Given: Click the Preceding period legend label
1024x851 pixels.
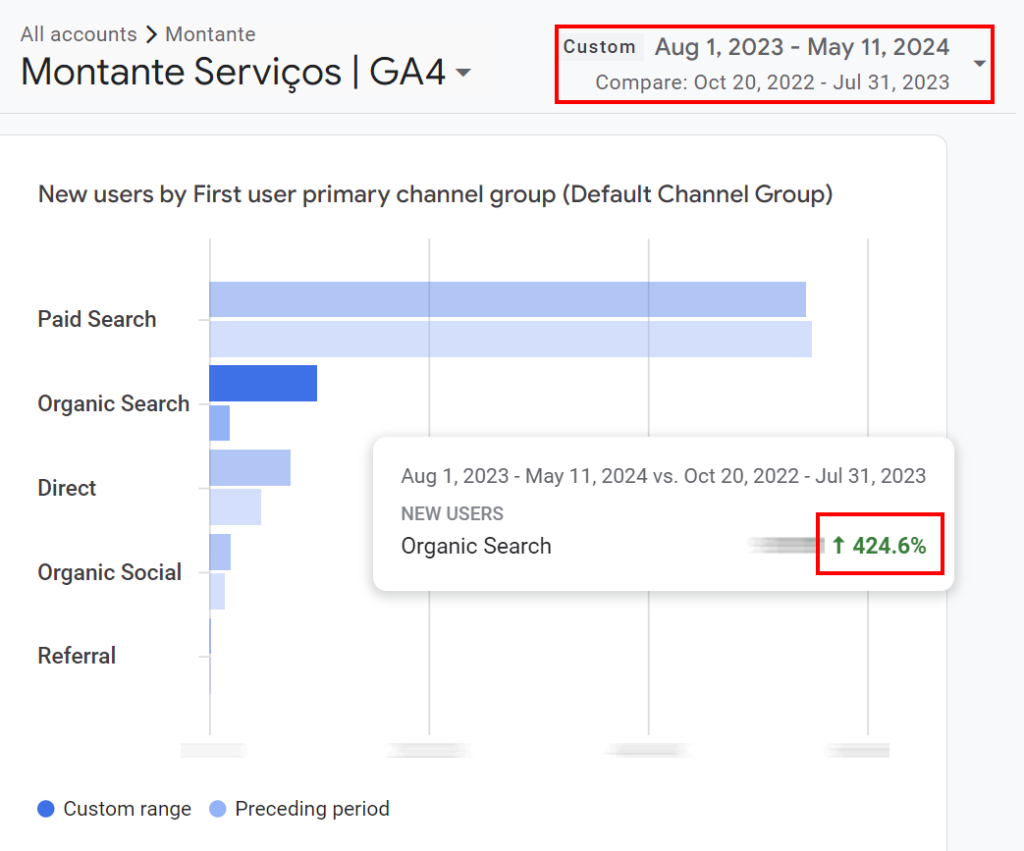Looking at the screenshot, I should (x=312, y=809).
